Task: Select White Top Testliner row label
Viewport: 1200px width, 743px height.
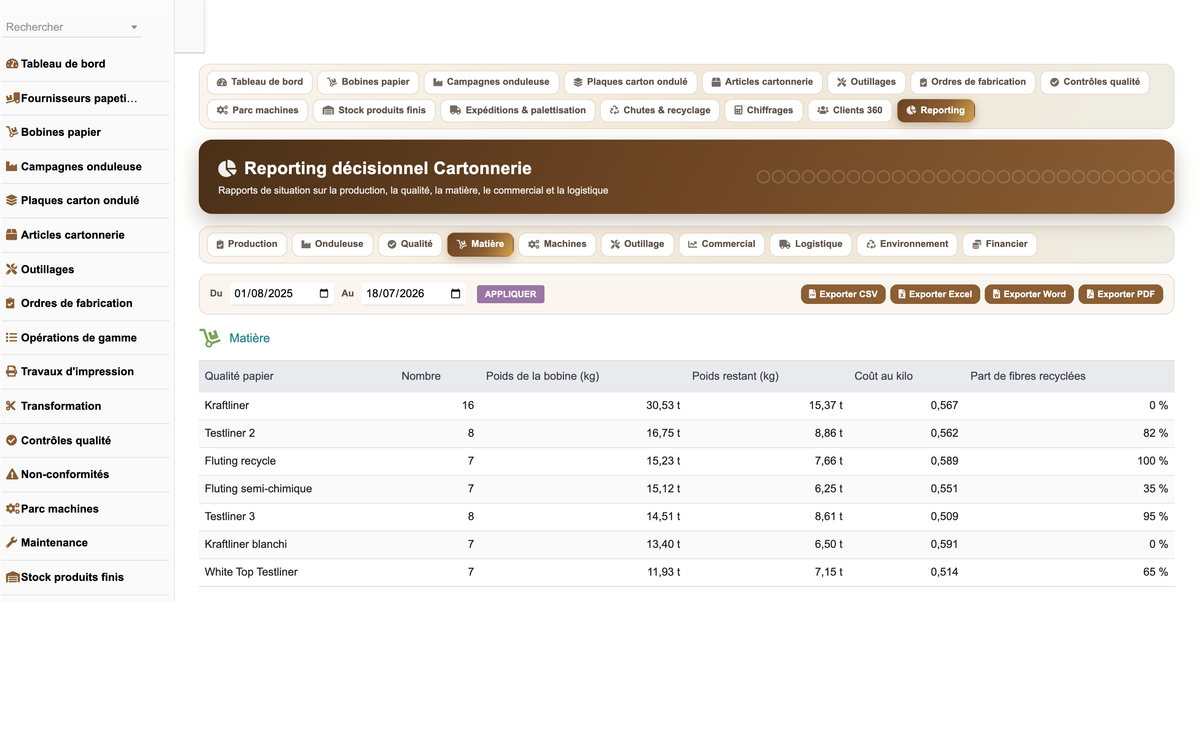Action: (251, 572)
